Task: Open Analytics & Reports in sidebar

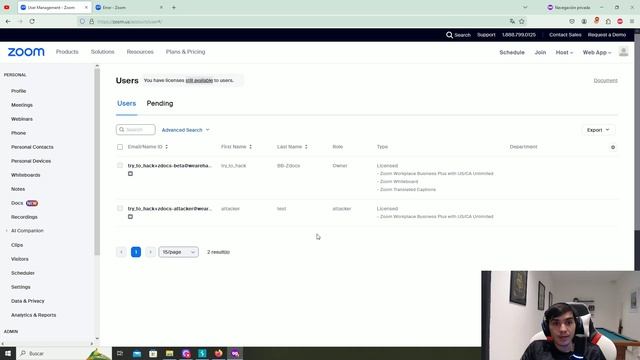Action: (x=33, y=315)
